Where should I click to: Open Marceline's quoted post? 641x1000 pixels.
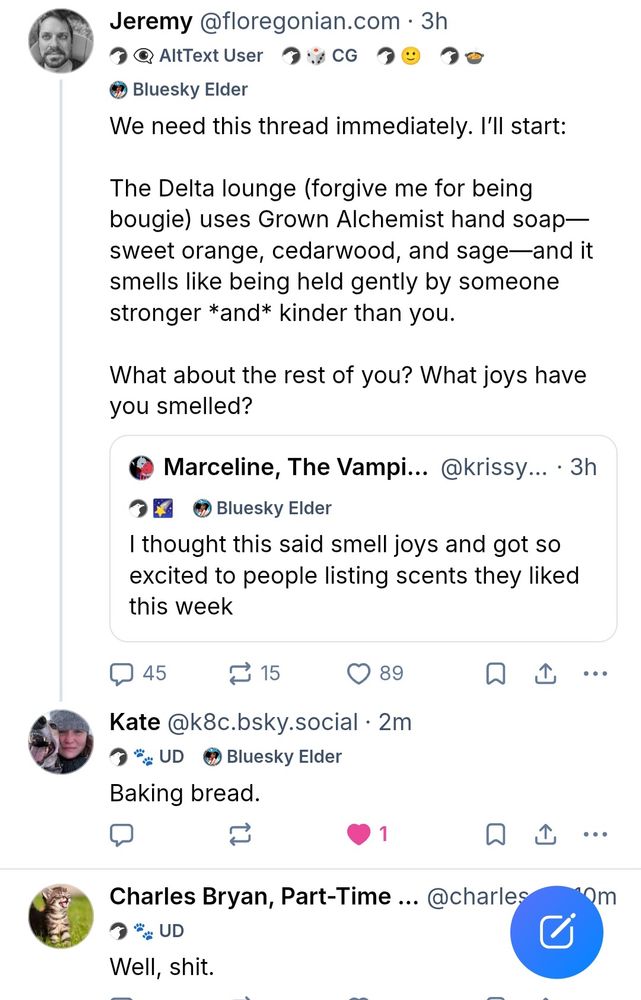click(362, 575)
